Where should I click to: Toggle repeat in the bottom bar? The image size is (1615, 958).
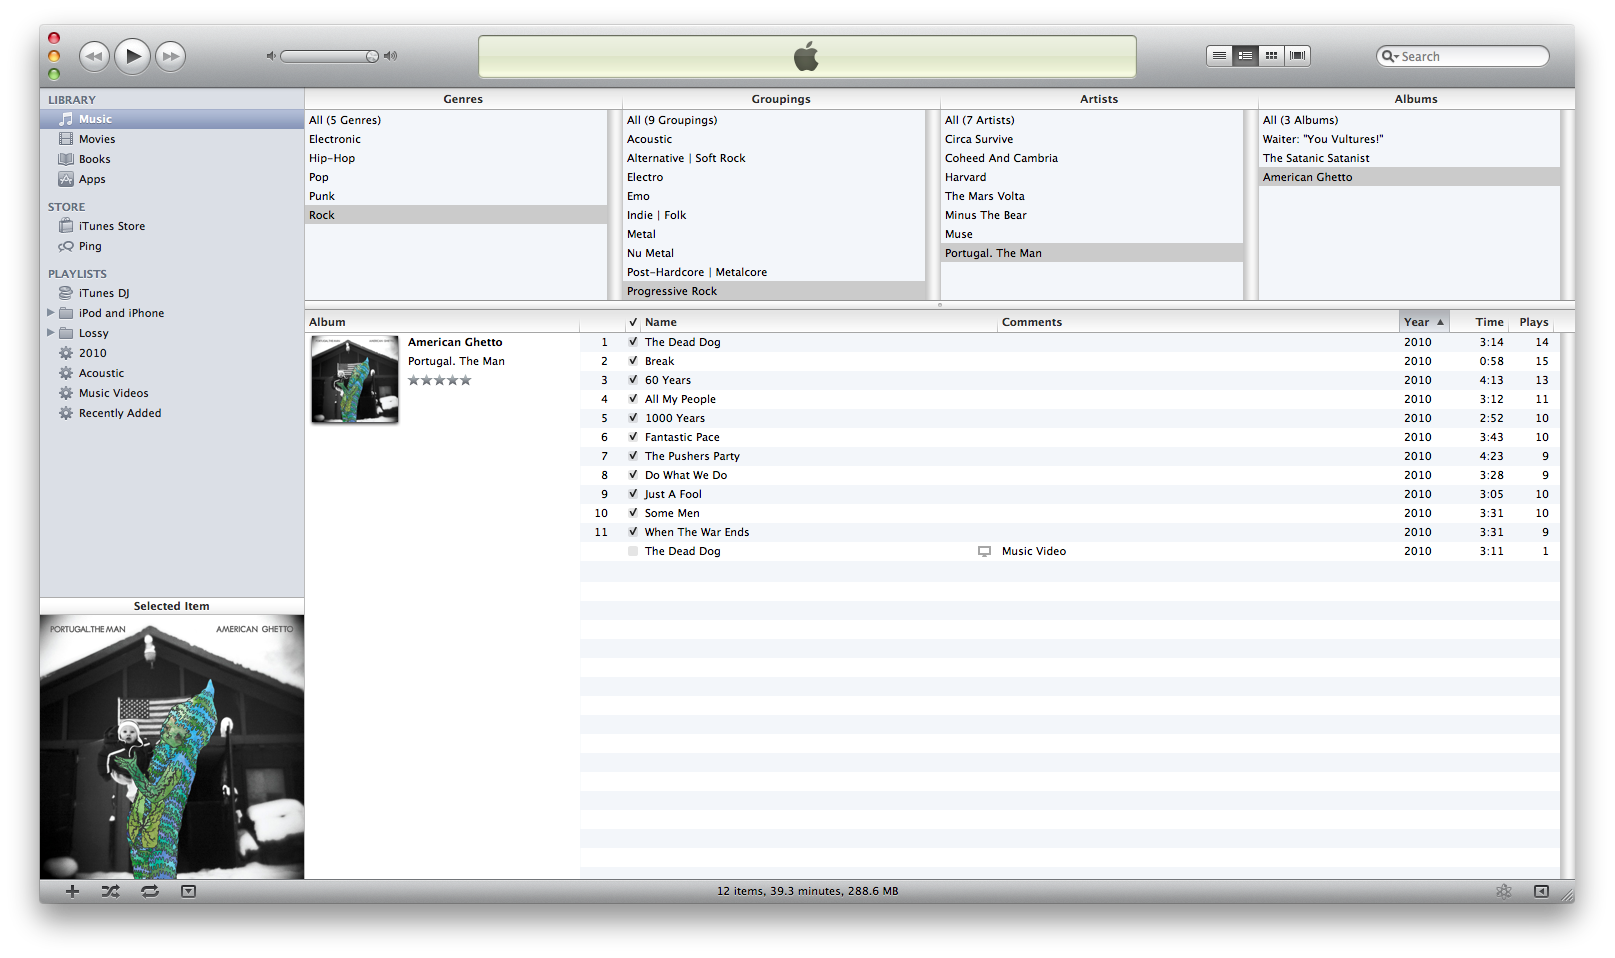click(x=150, y=891)
